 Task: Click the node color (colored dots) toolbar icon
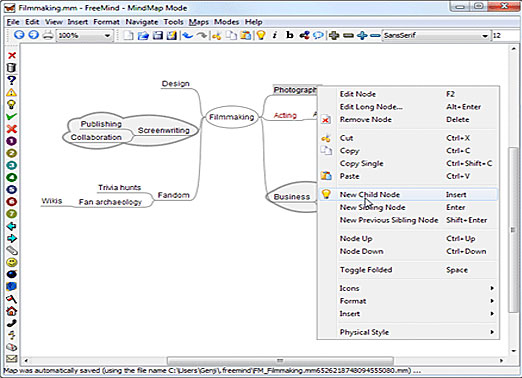[x=304, y=35]
